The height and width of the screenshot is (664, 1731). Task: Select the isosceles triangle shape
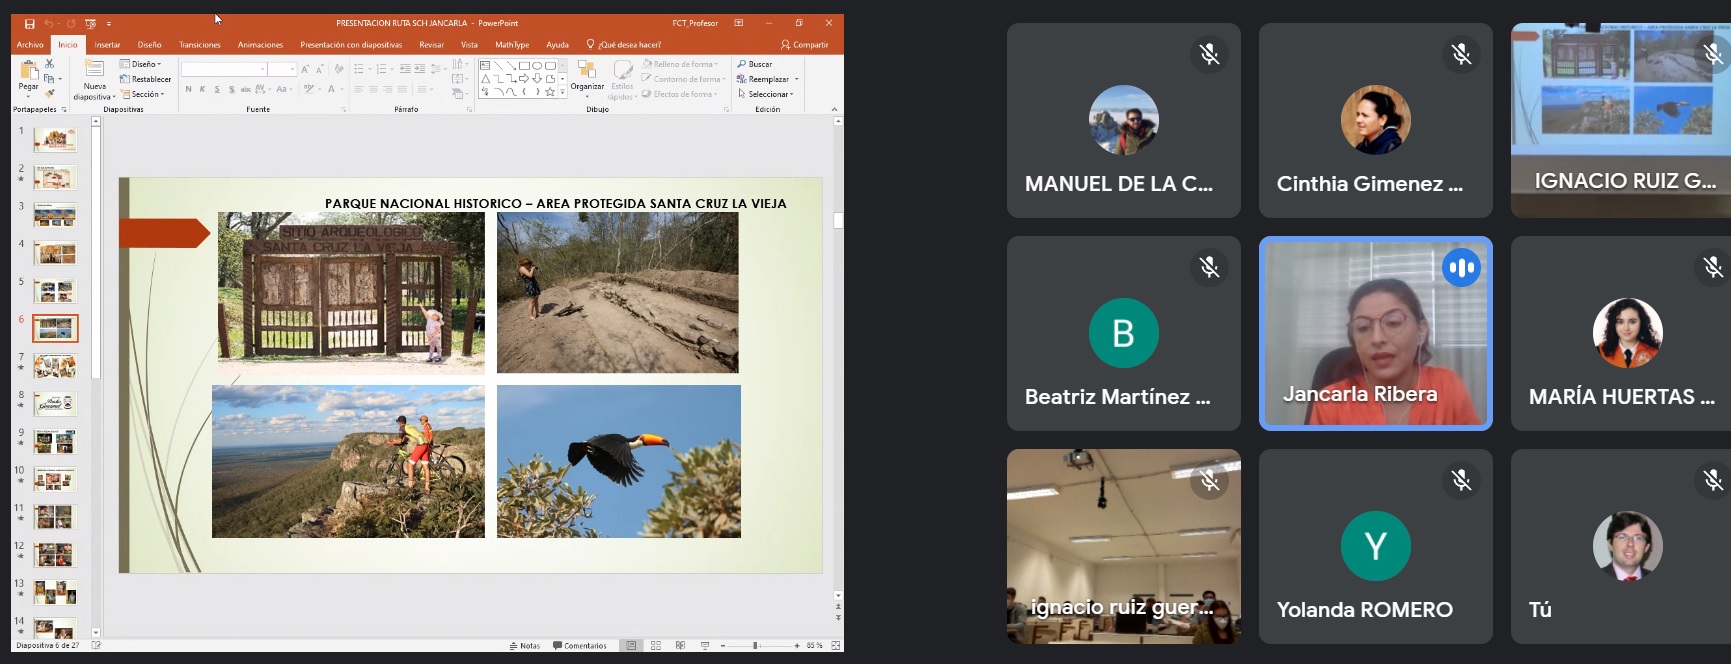(485, 78)
